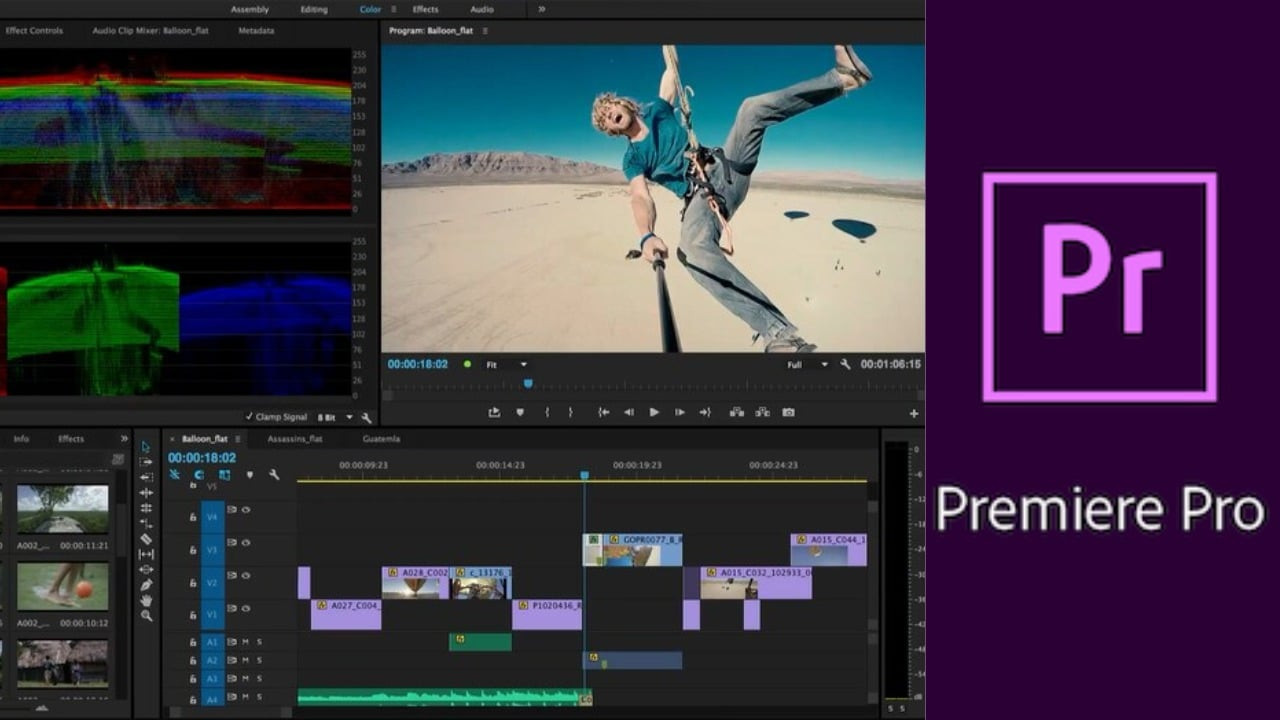Mute audio track A1
1280x720 pixels.
[x=246, y=642]
